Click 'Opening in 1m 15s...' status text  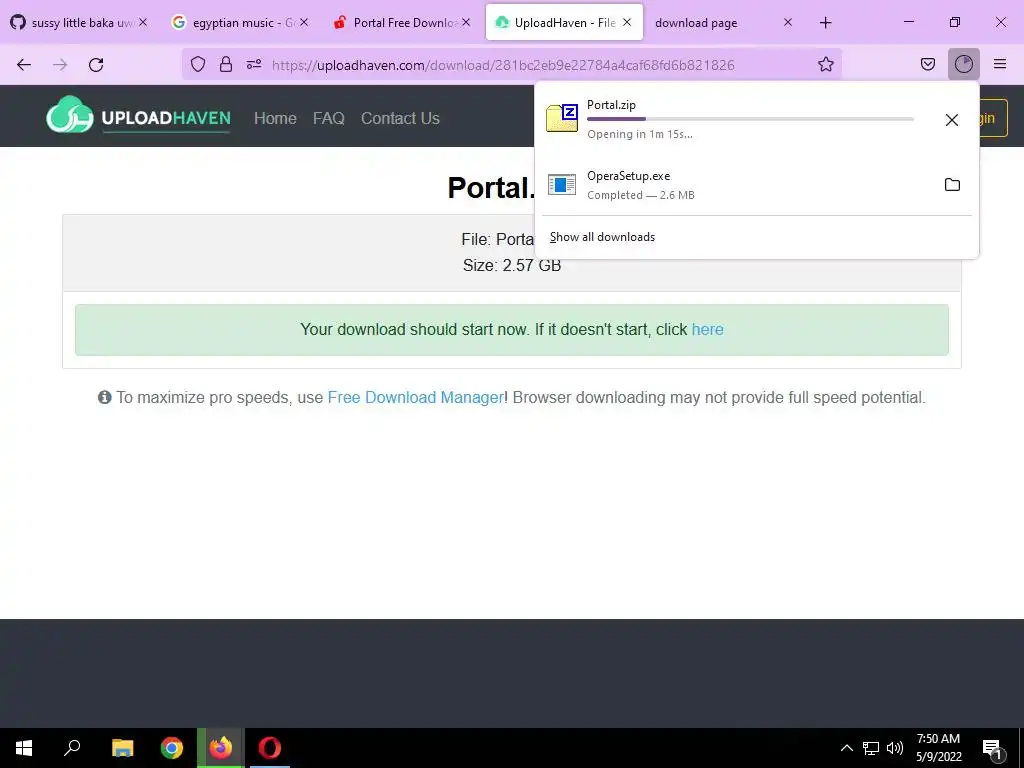pyautogui.click(x=640, y=134)
